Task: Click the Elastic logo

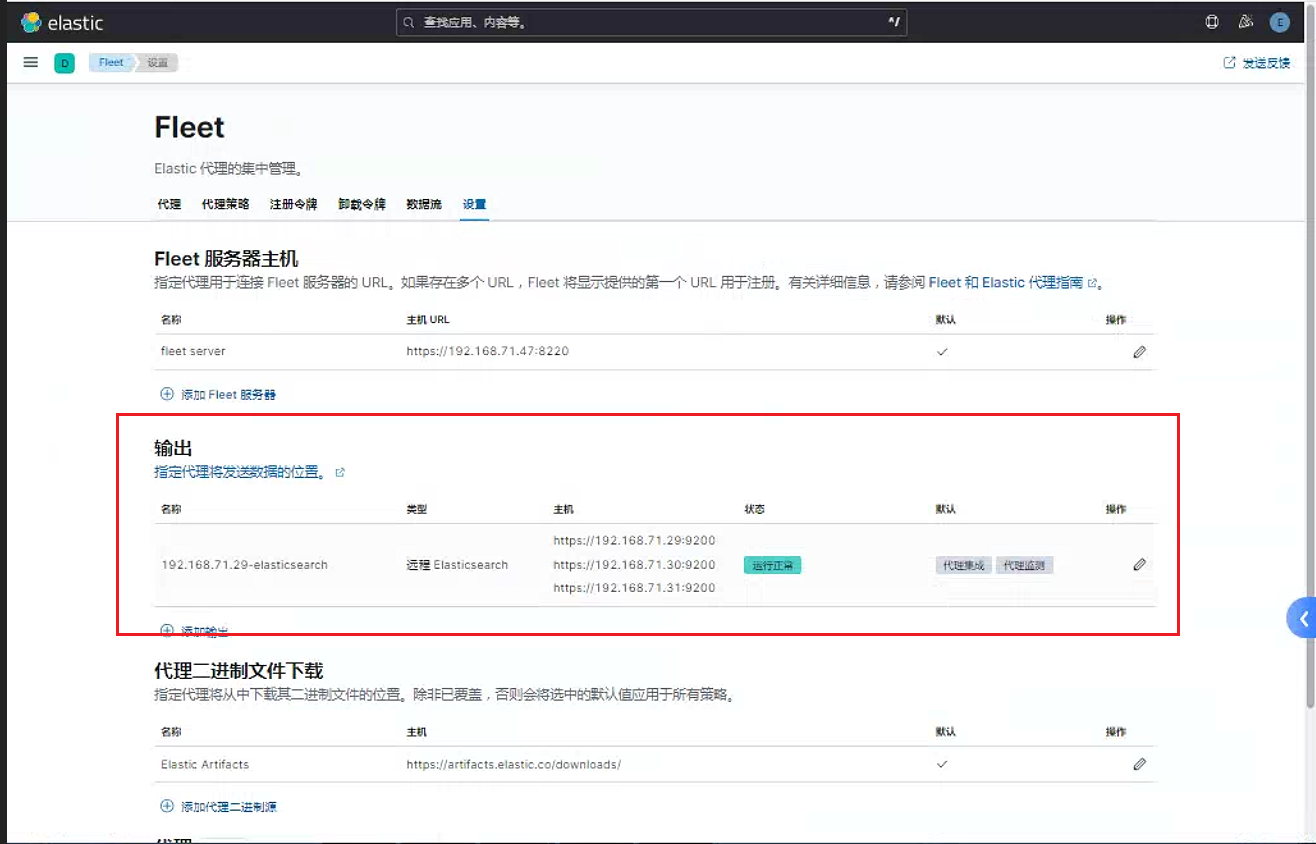Action: [61, 22]
